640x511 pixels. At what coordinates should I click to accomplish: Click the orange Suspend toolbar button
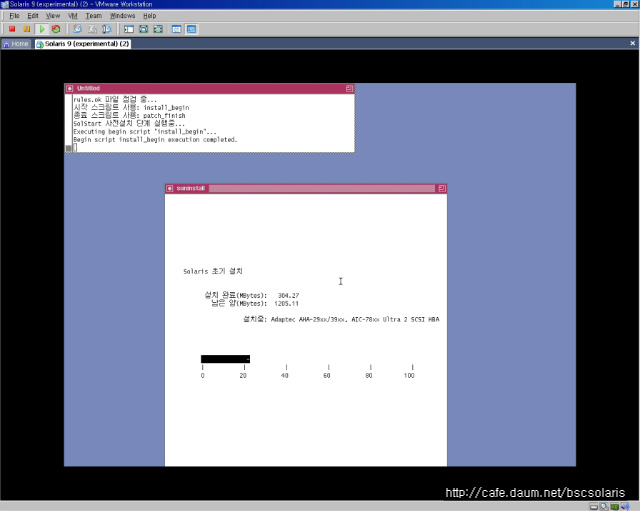(27, 29)
